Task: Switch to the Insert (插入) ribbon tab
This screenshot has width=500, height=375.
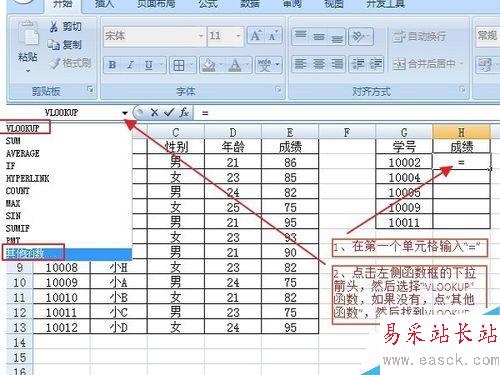Action: pos(104,4)
